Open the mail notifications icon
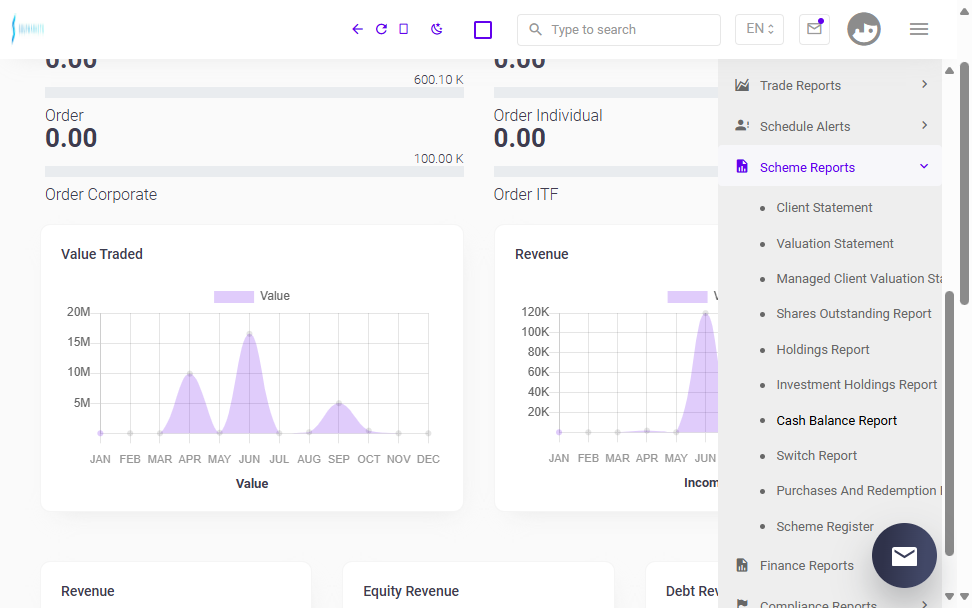The width and height of the screenshot is (972, 608). (x=815, y=29)
